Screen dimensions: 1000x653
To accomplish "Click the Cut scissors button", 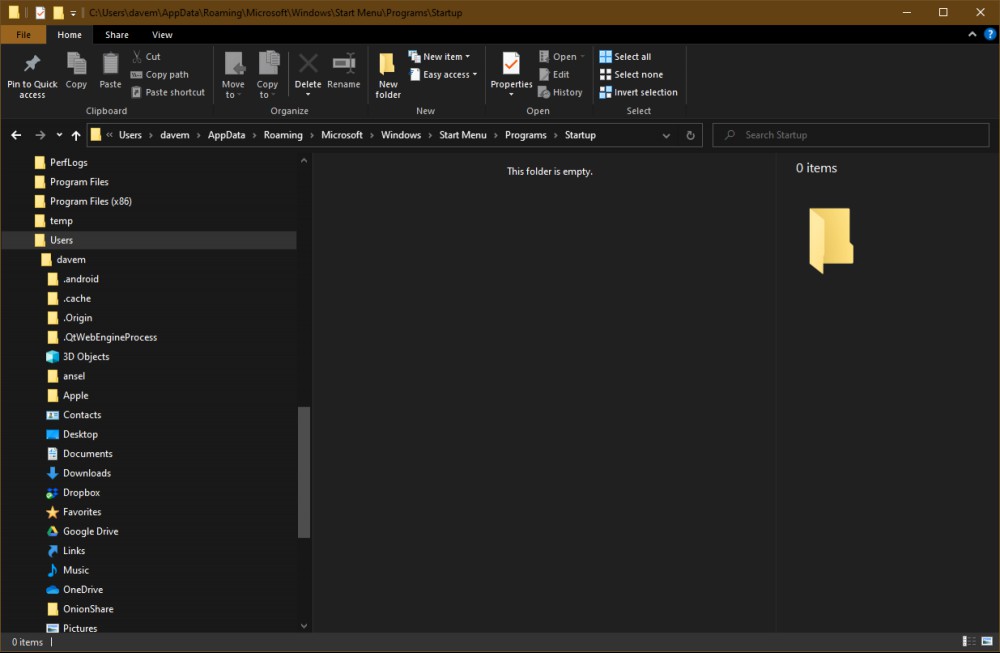I will pyautogui.click(x=146, y=57).
